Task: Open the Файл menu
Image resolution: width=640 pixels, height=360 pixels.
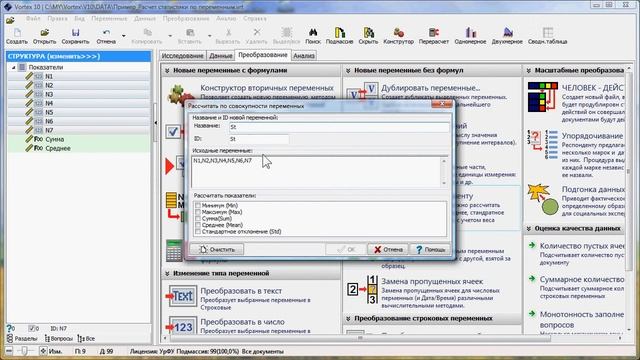Action: [x=33, y=19]
